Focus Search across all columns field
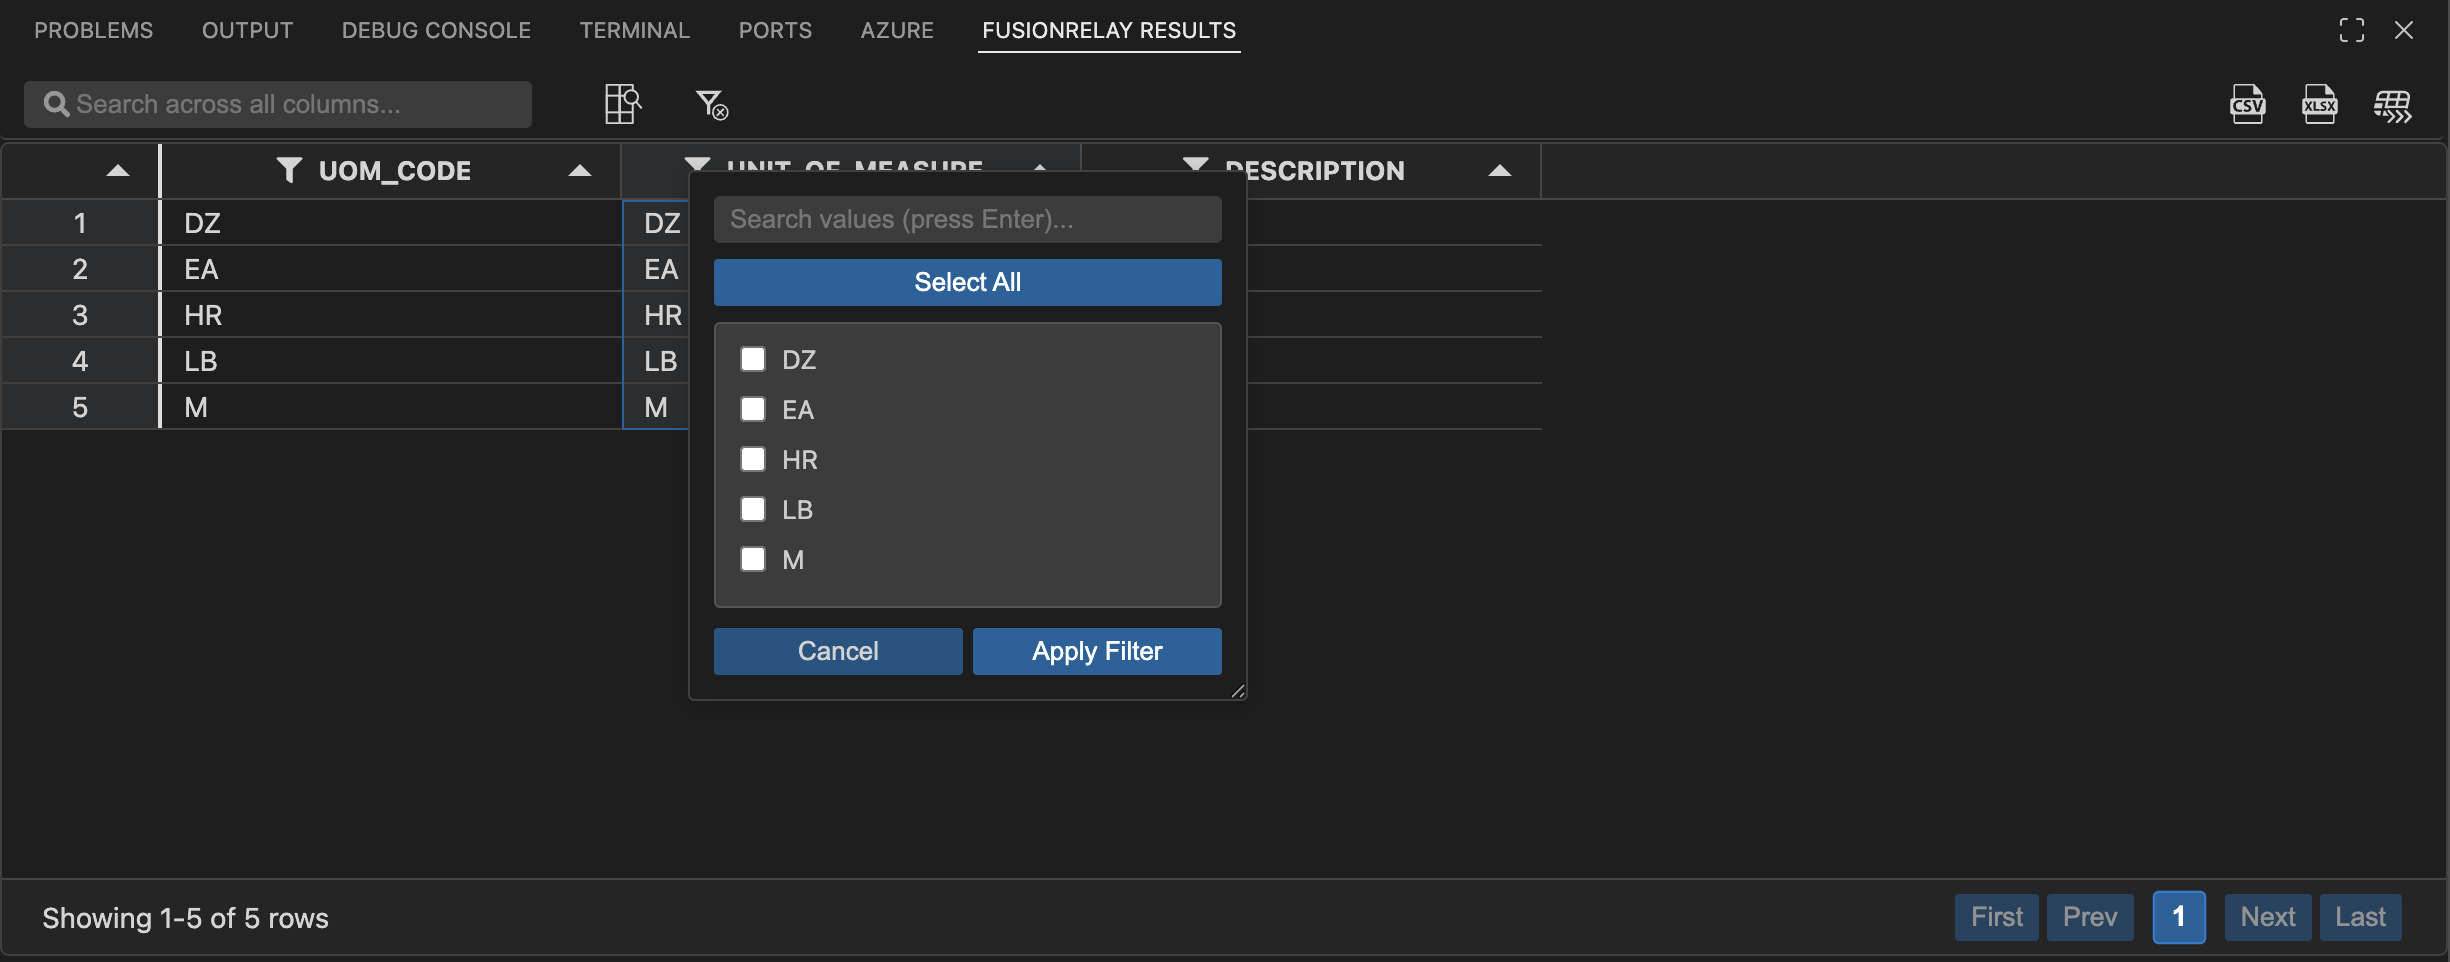This screenshot has width=2450, height=962. (x=278, y=104)
